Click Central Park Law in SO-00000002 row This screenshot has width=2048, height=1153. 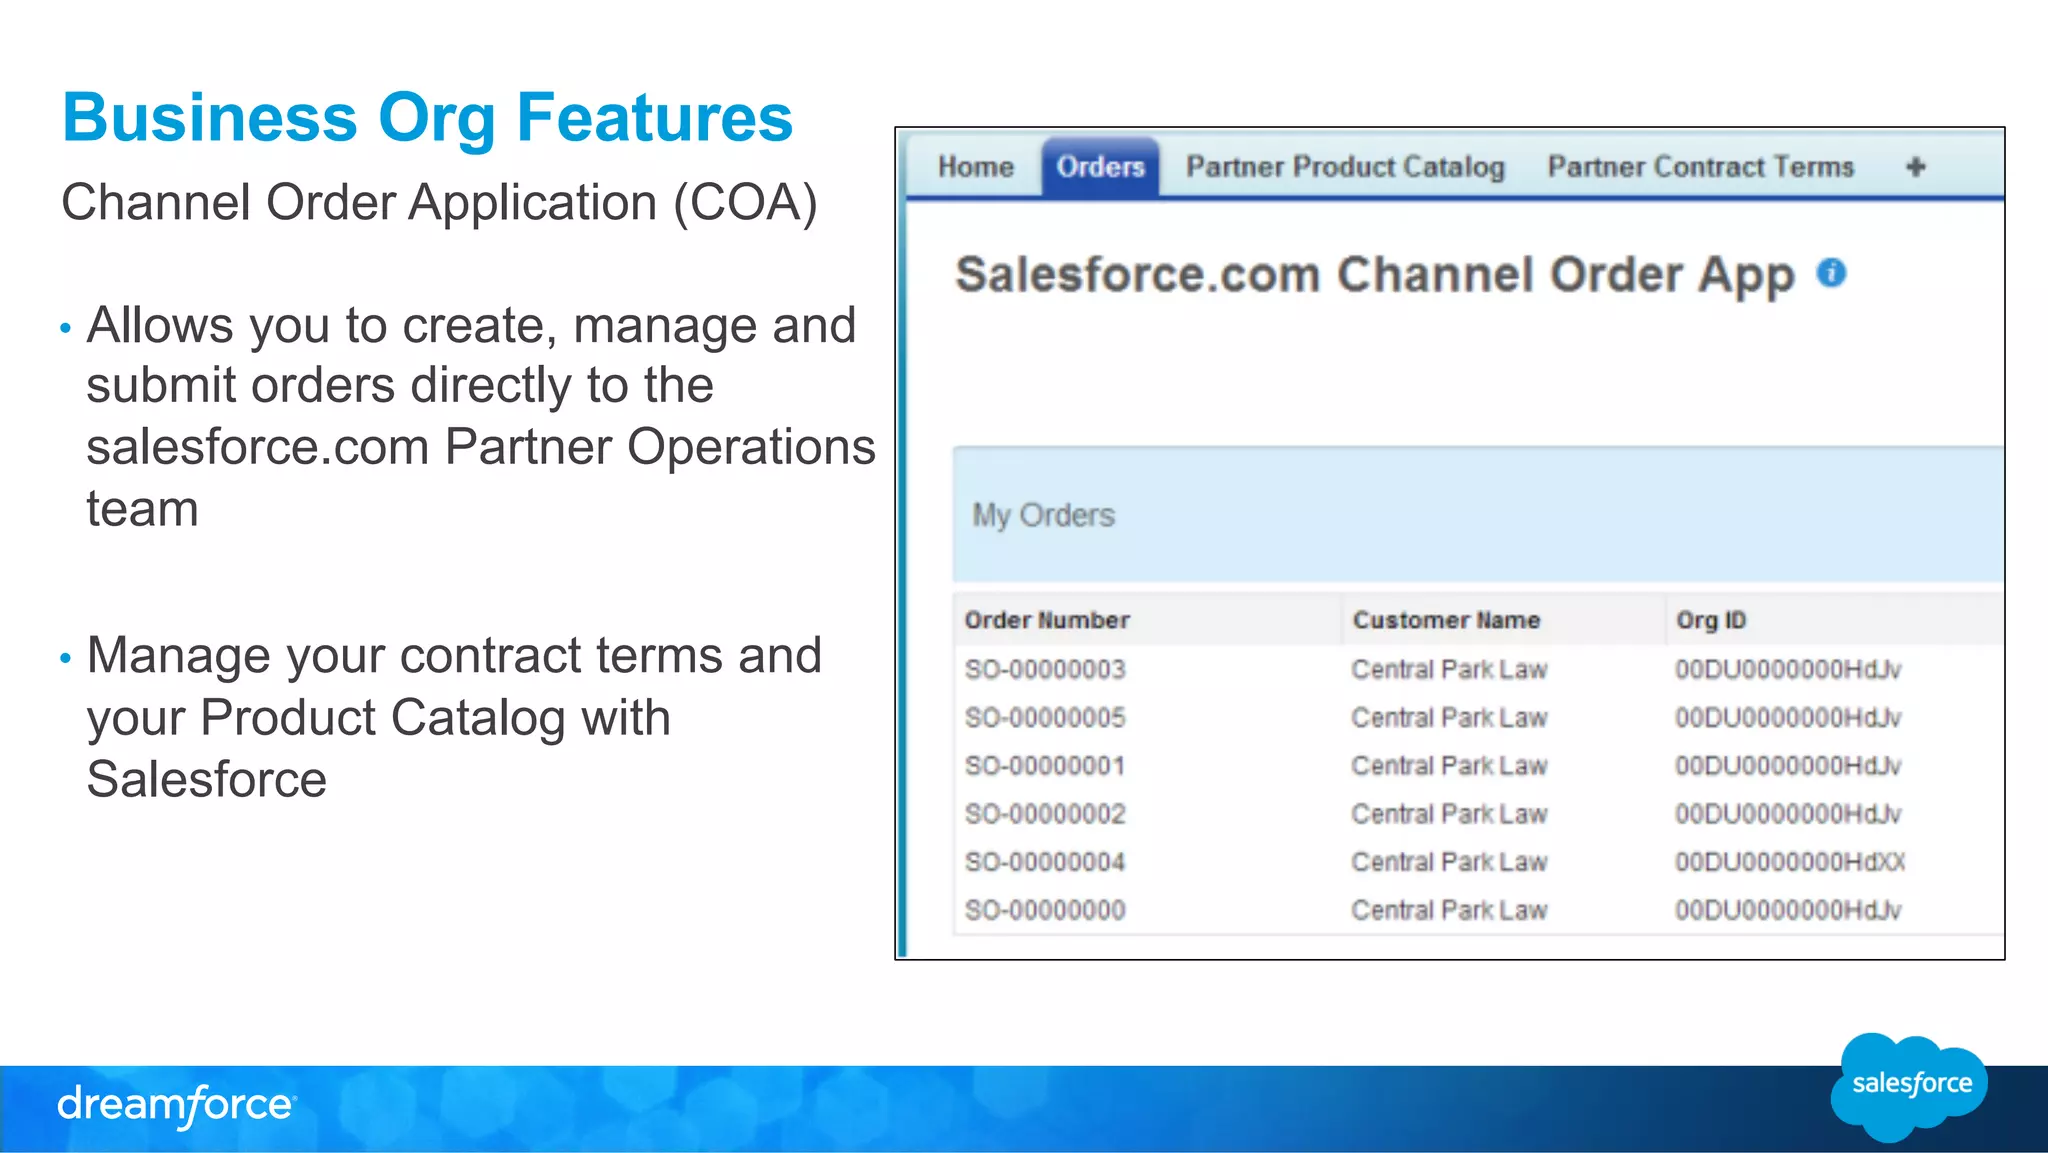(x=1449, y=813)
